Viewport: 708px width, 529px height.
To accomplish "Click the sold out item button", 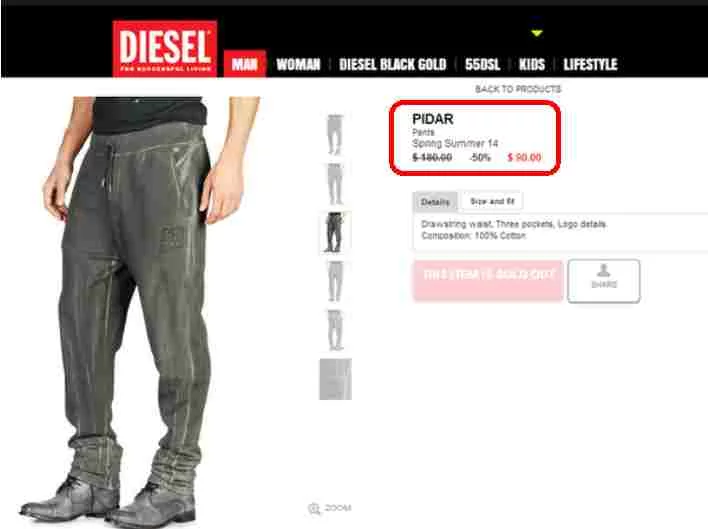I will 488,280.
